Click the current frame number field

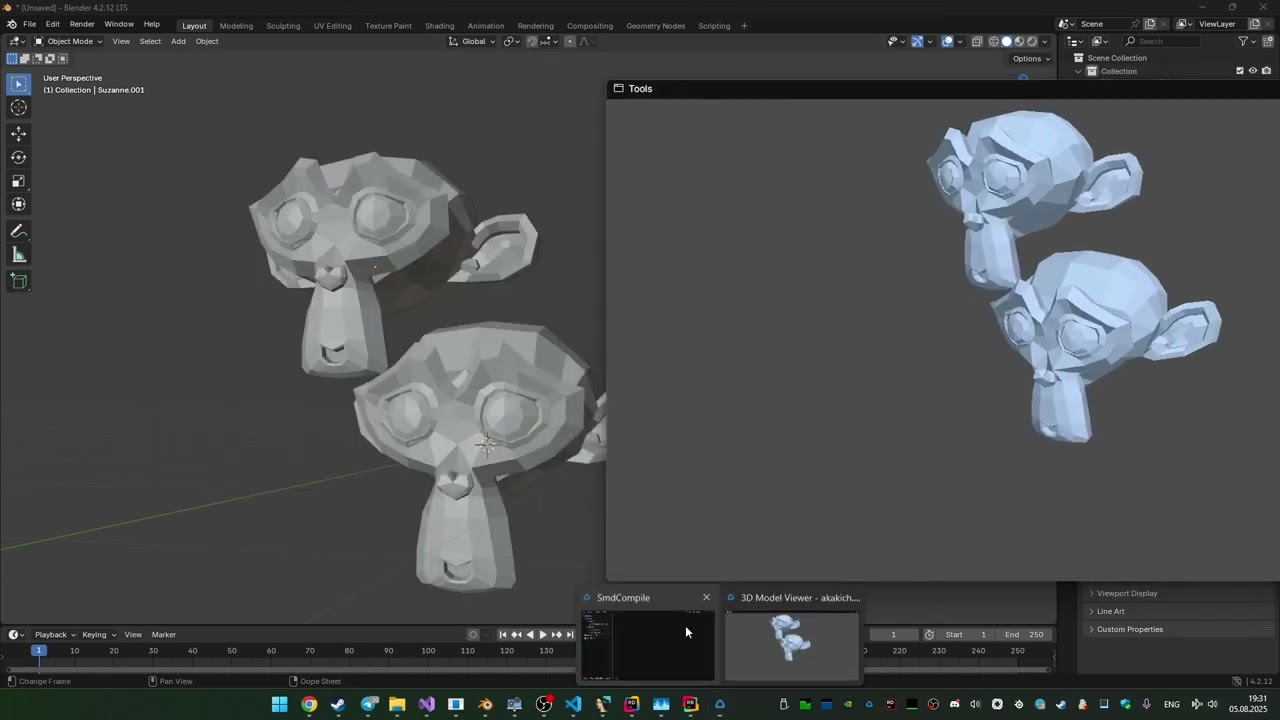[x=893, y=634]
